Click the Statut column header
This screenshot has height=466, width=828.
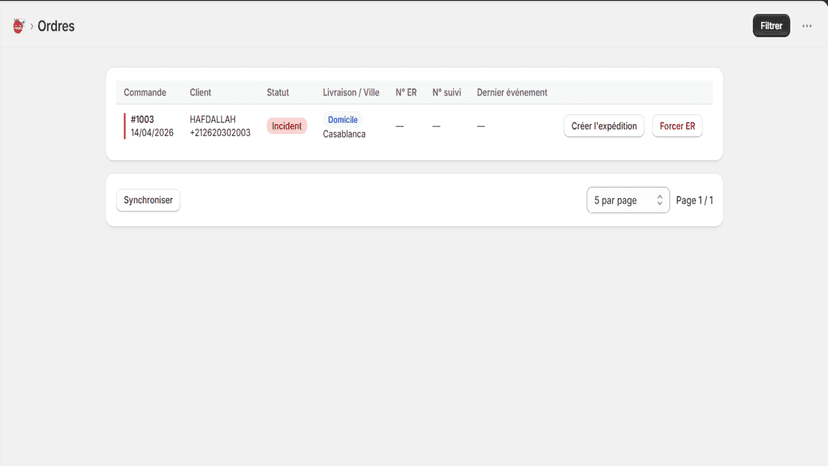click(278, 92)
